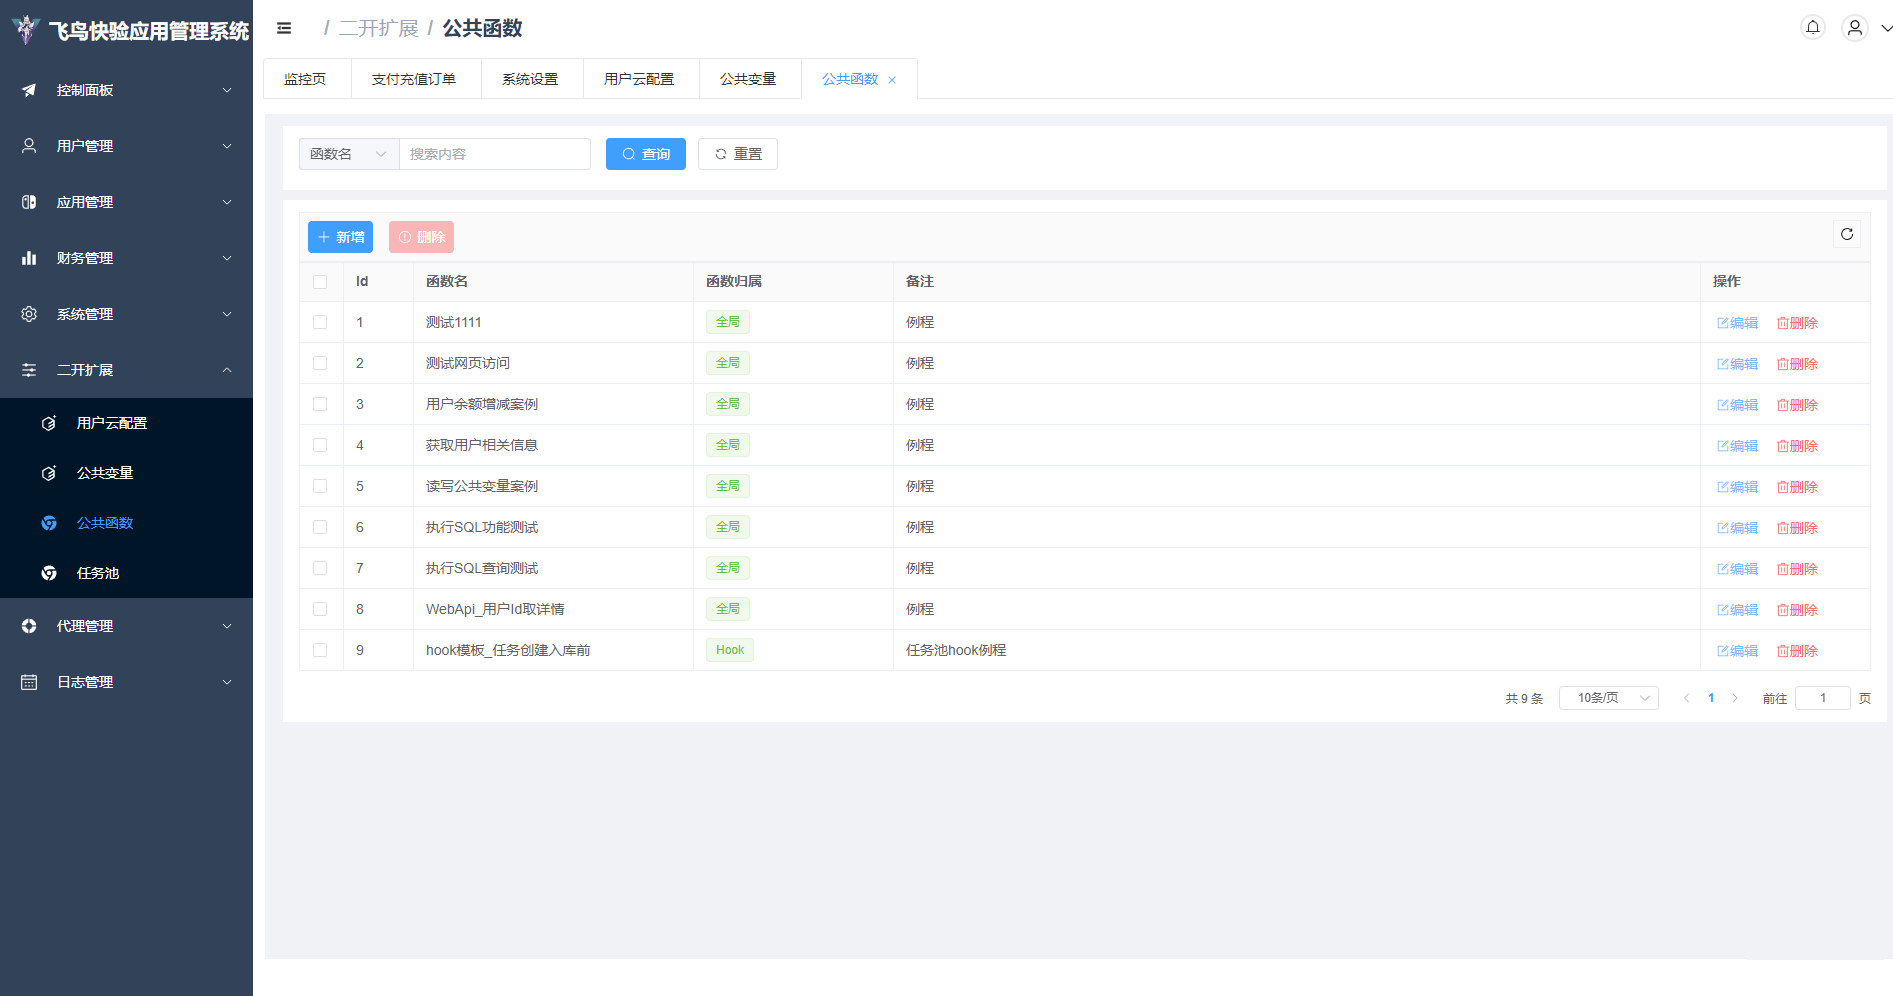
Task: Toggle the hamburger sidebar collapse icon
Action: click(x=284, y=28)
